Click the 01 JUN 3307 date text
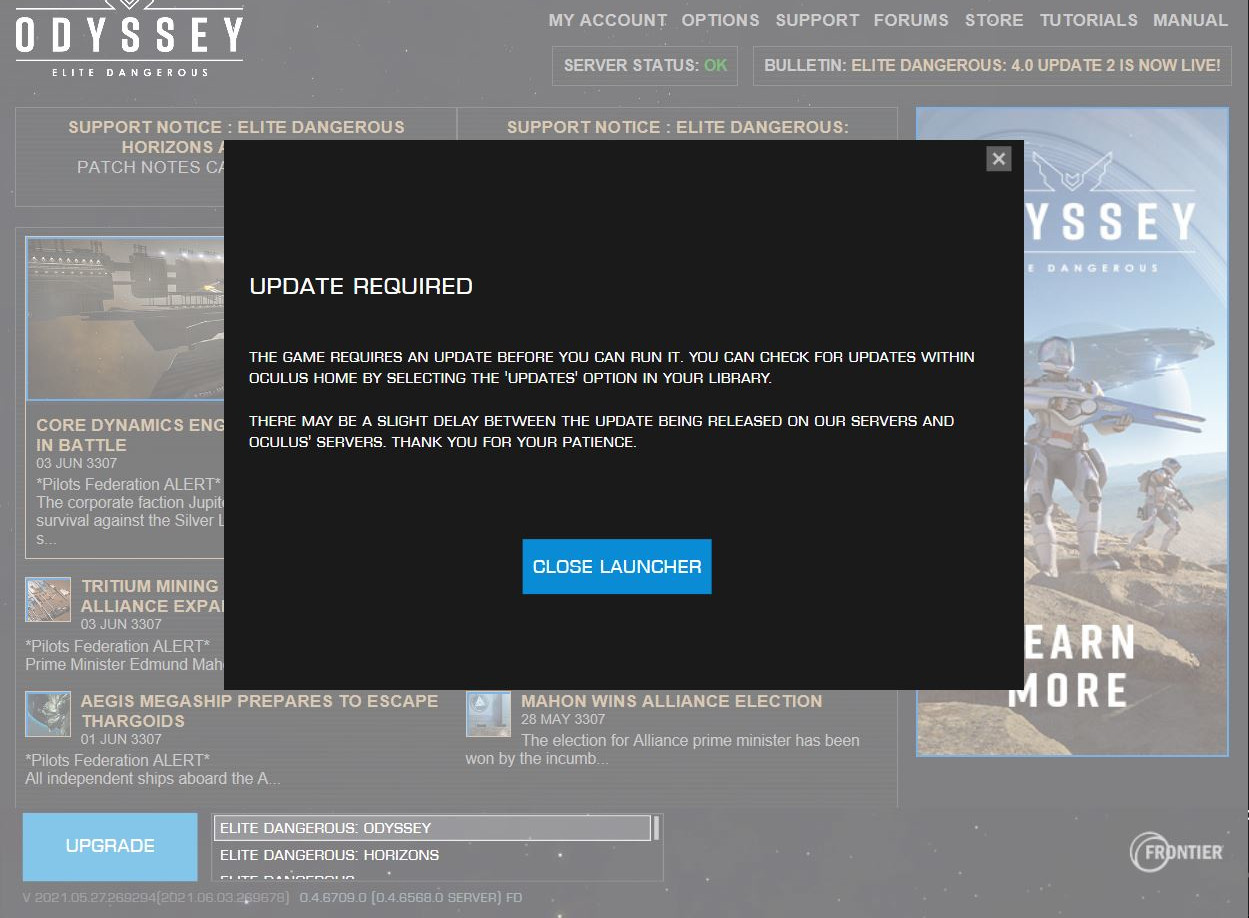 tap(121, 739)
